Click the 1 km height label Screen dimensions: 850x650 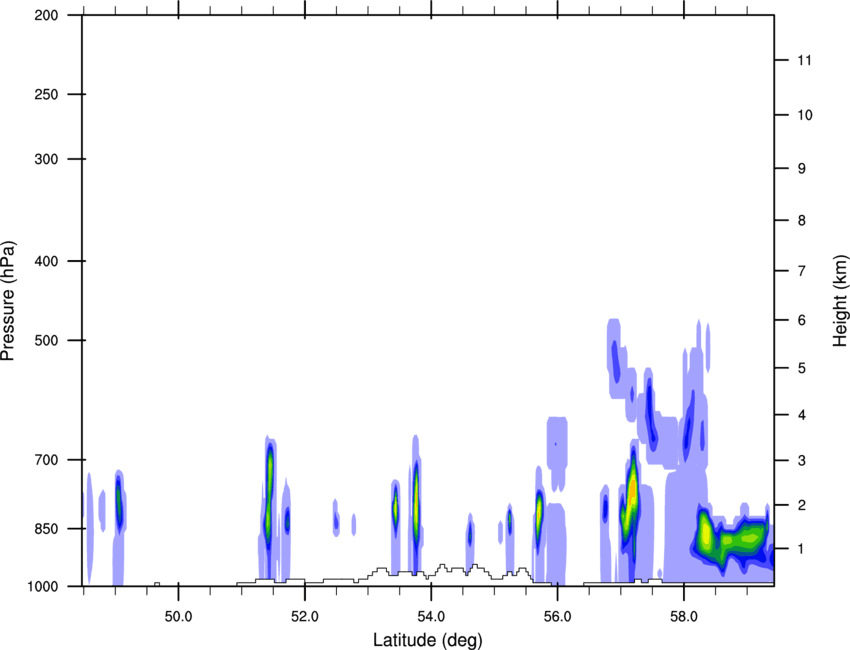click(802, 549)
